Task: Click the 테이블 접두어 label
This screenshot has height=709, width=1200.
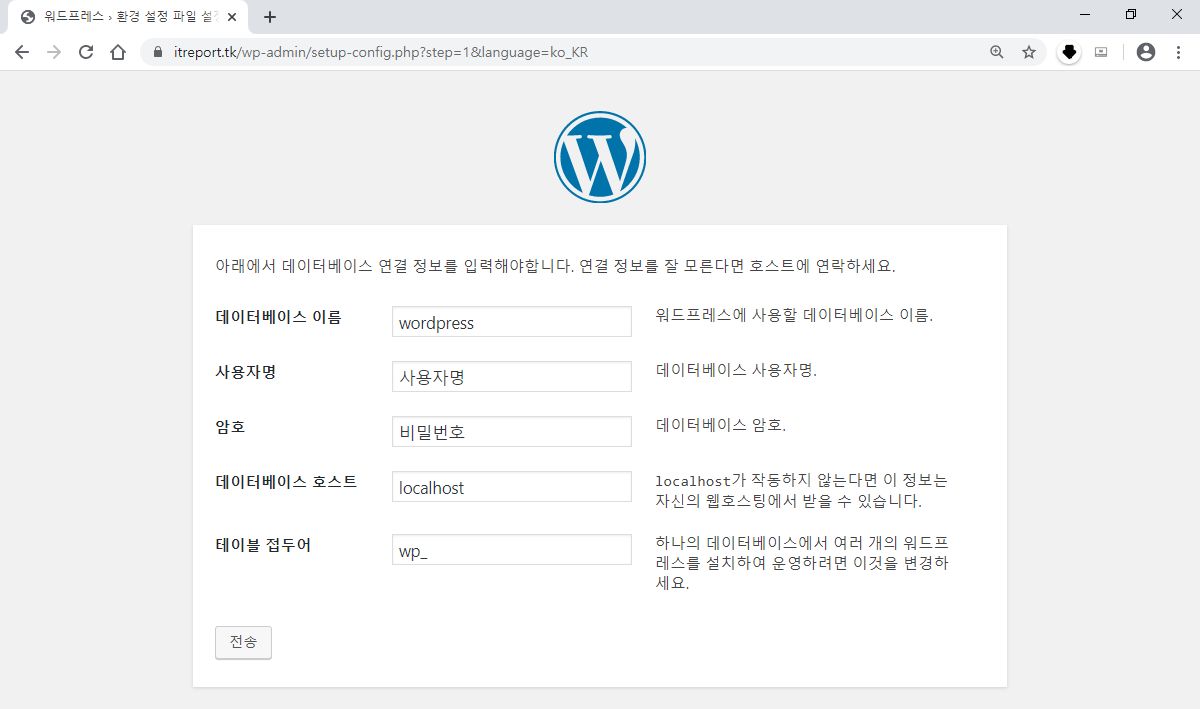Action: pyautogui.click(x=263, y=545)
